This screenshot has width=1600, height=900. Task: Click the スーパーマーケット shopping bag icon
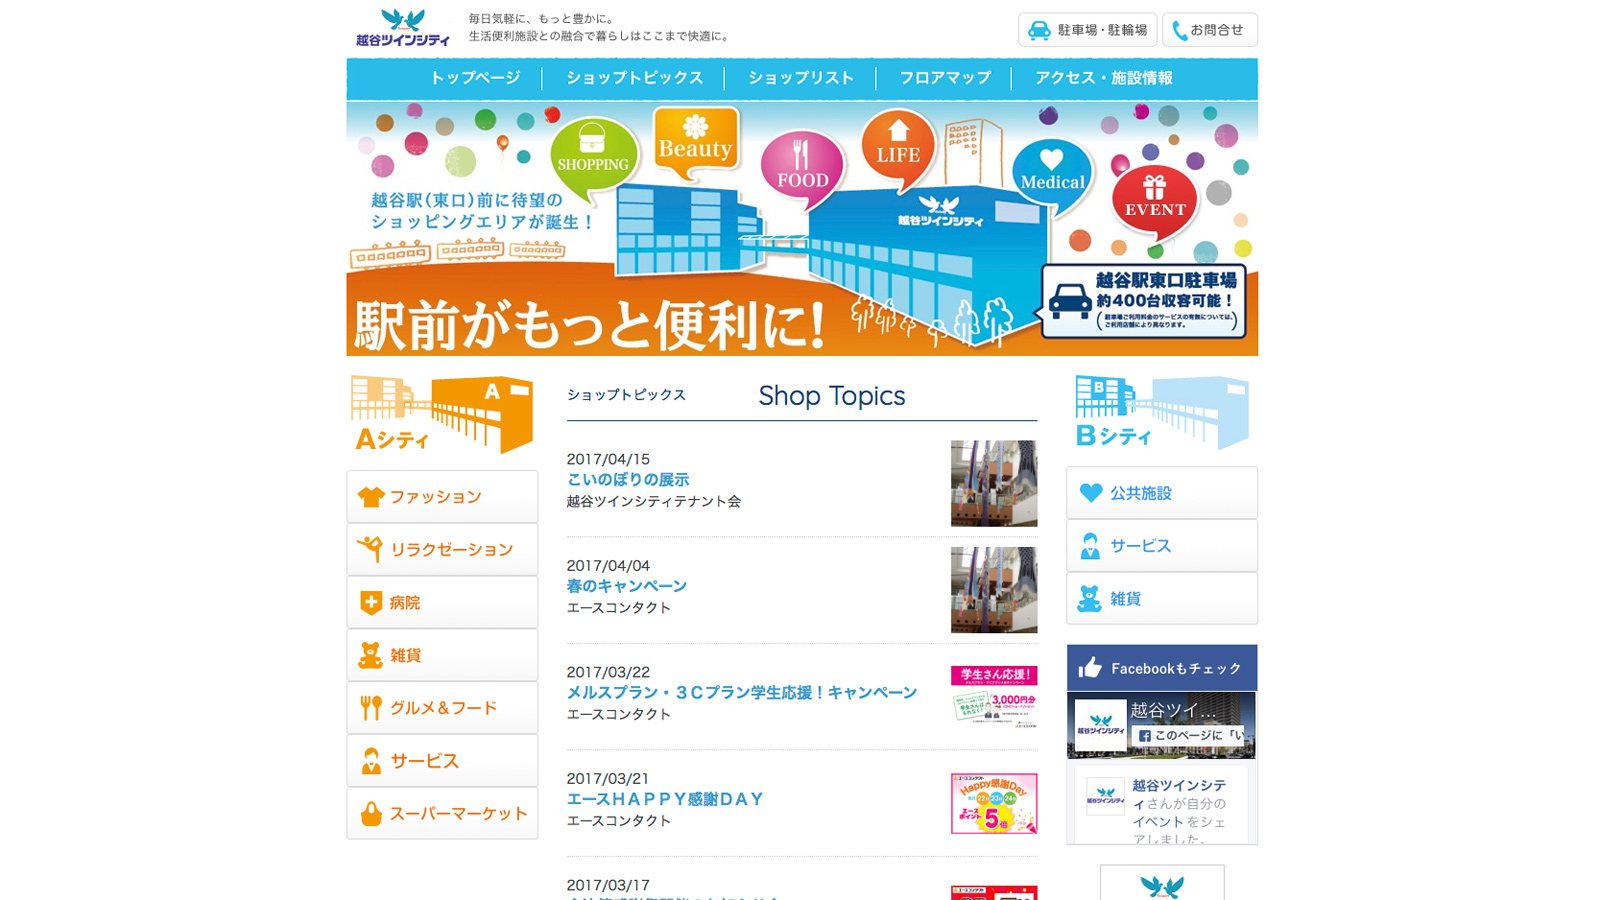point(371,814)
